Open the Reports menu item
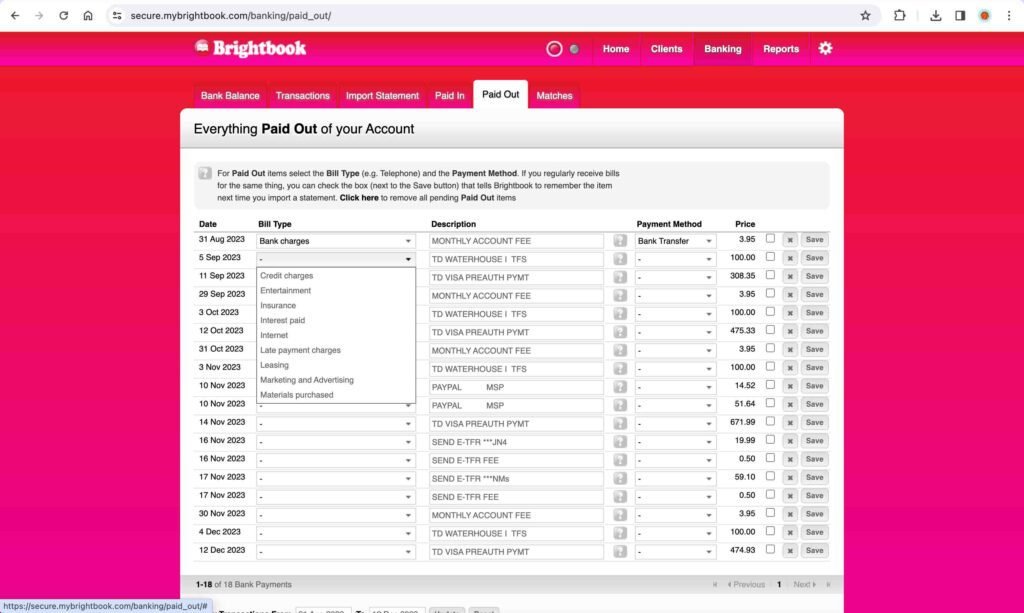The height and width of the screenshot is (613, 1024). 781,48
